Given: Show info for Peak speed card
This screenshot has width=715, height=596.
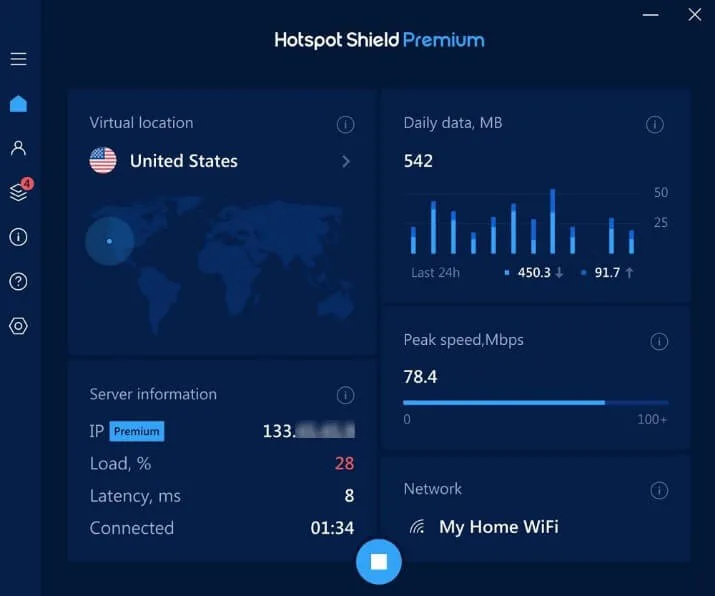Looking at the screenshot, I should coord(659,341).
